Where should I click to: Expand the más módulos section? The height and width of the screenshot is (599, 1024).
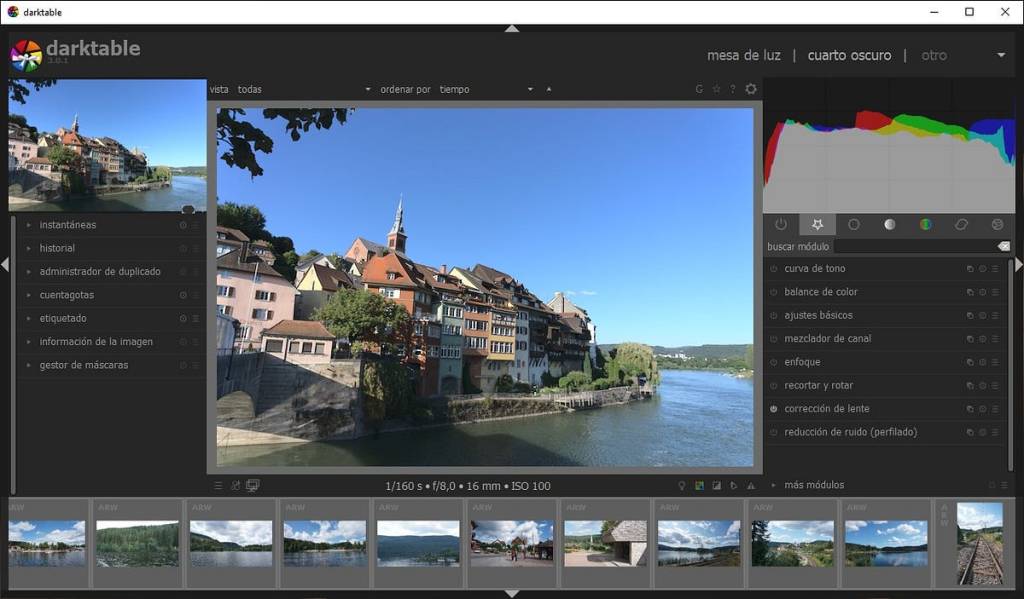pos(814,485)
